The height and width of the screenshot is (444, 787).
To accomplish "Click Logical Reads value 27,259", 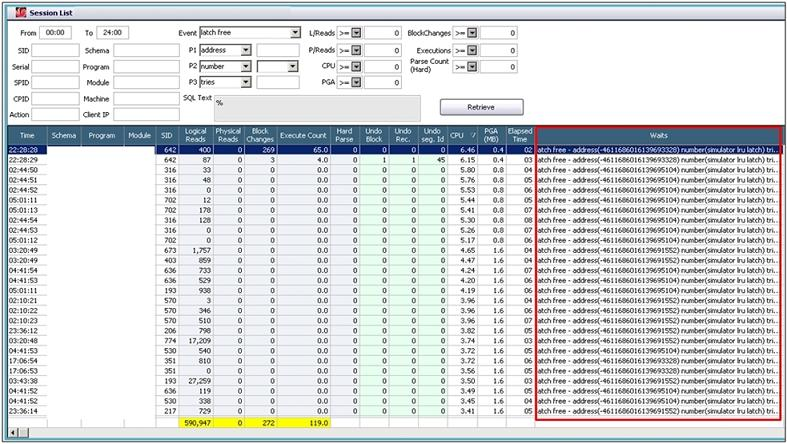I will coord(198,381).
